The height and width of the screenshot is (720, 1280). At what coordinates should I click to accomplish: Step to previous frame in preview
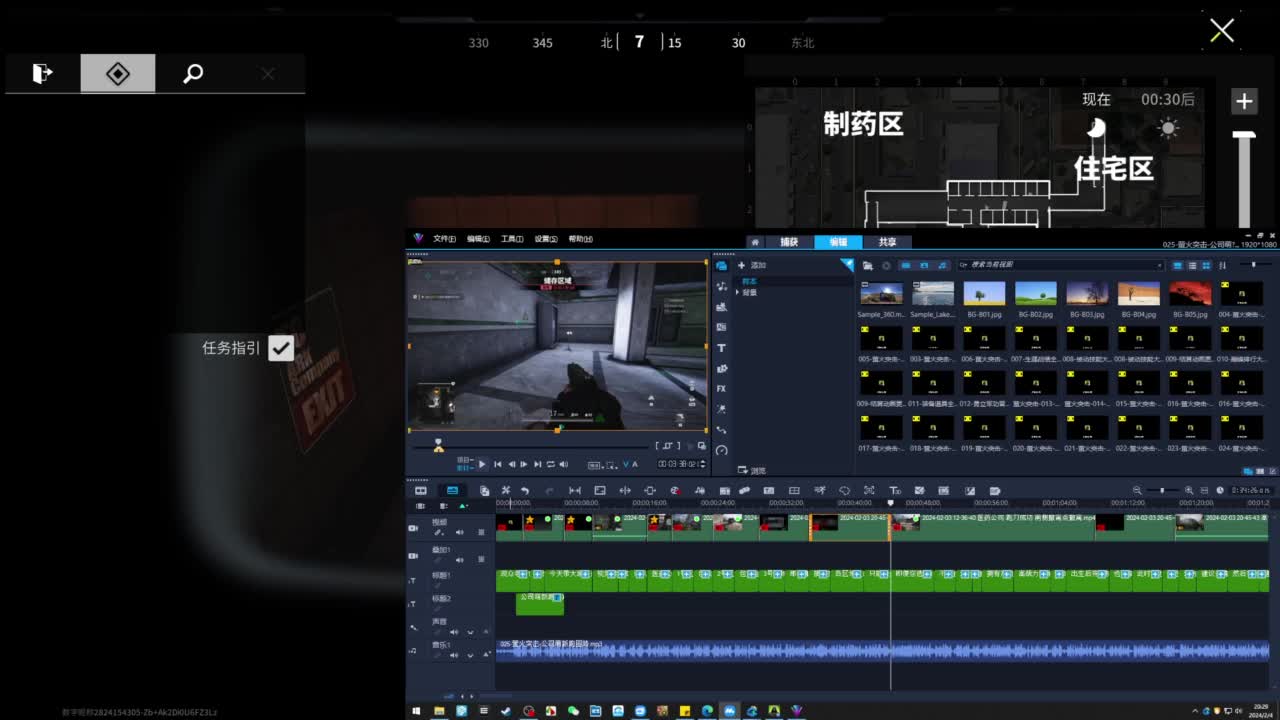[x=511, y=464]
